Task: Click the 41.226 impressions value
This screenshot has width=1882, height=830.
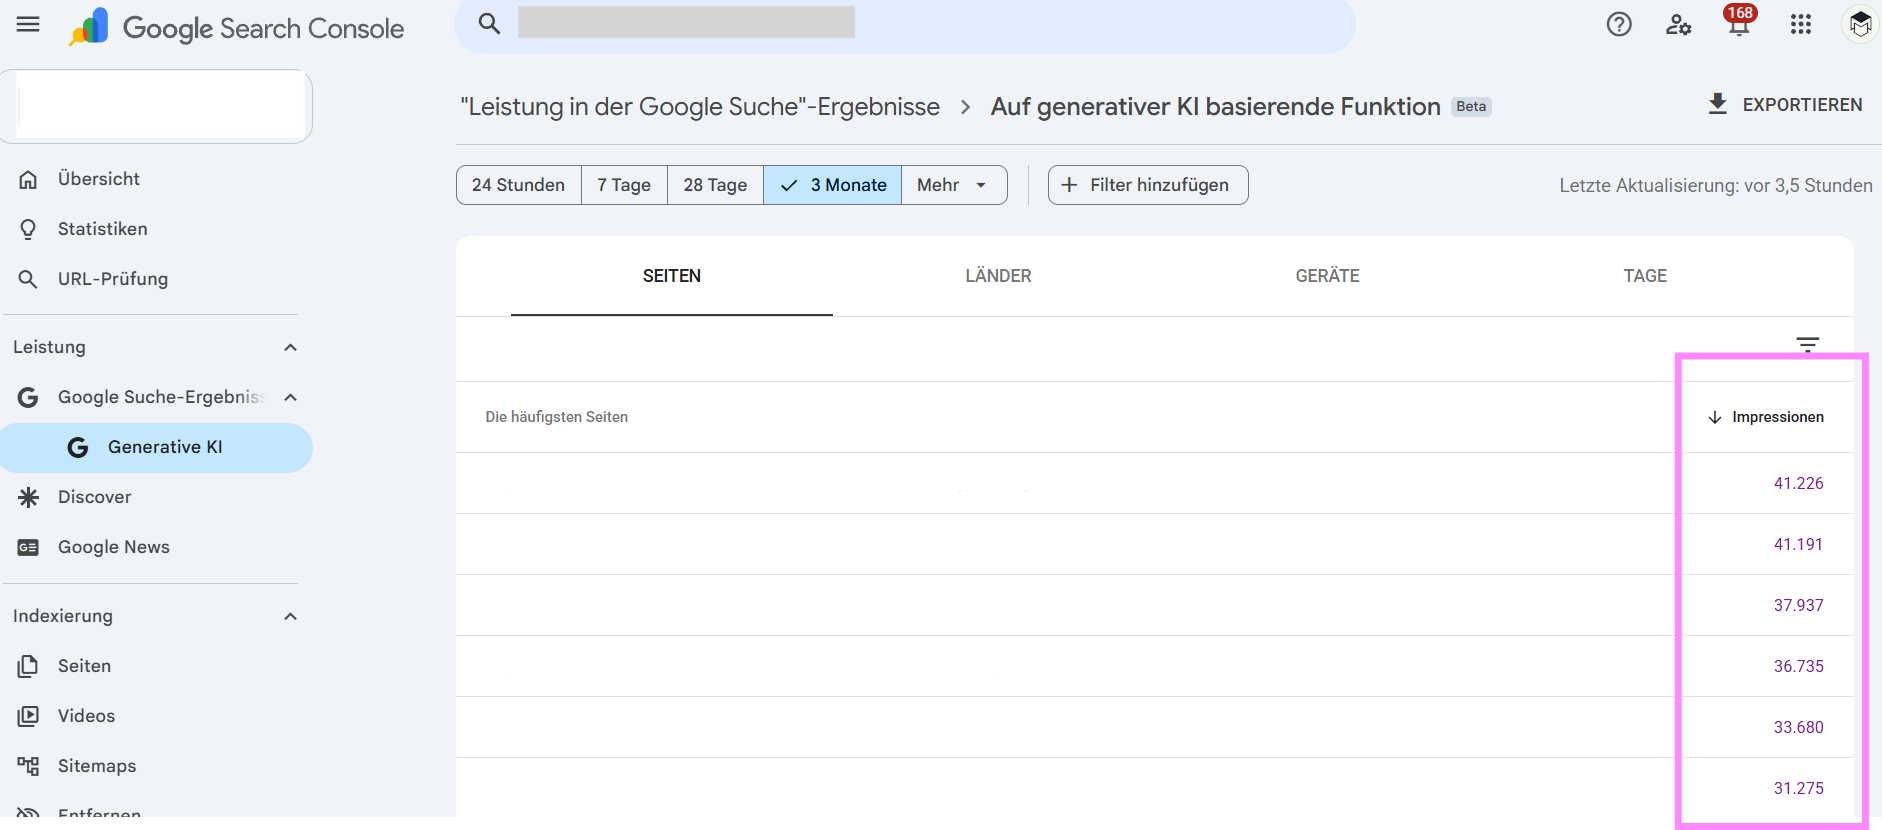Action: point(1798,483)
